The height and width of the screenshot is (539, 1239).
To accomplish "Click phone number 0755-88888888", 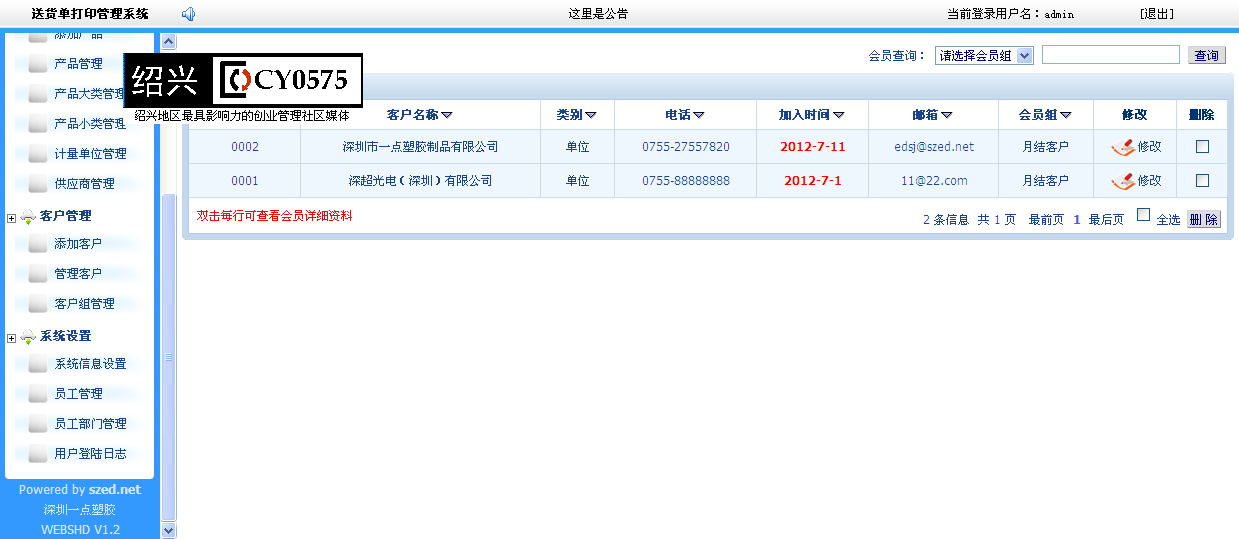I will click(686, 181).
